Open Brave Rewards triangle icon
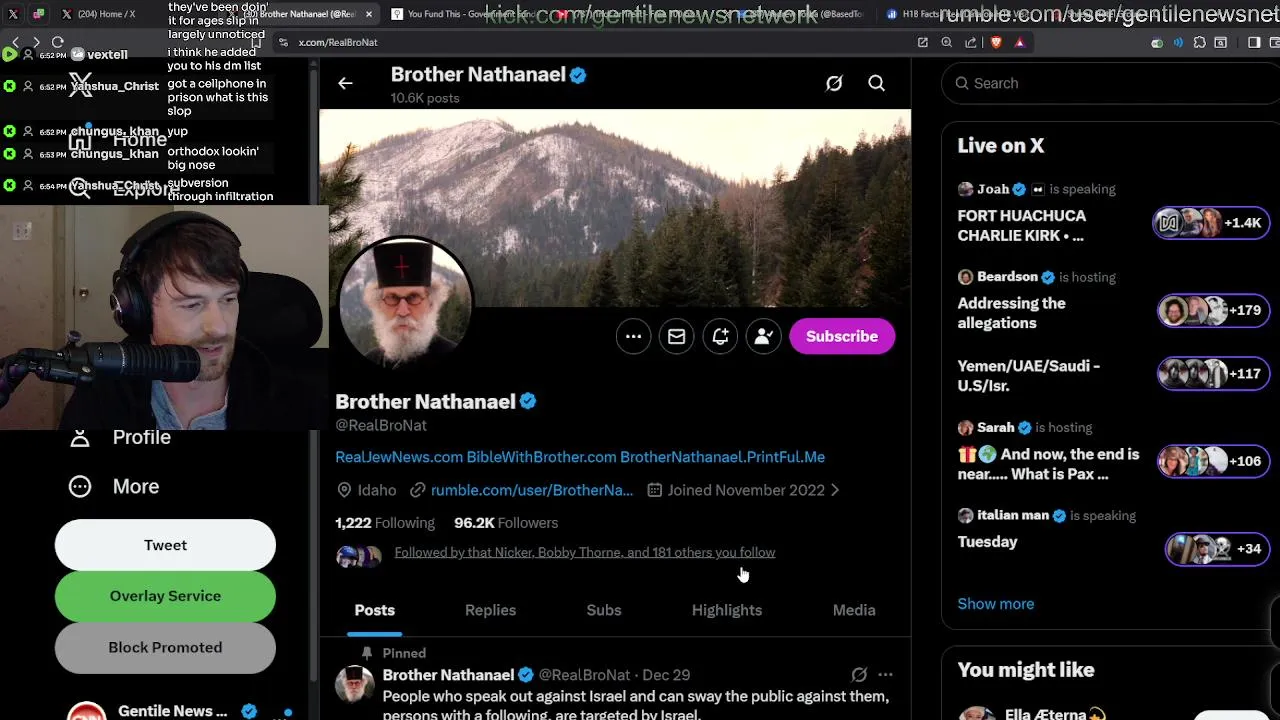Screen dimensions: 1280x720 coord(1020,43)
